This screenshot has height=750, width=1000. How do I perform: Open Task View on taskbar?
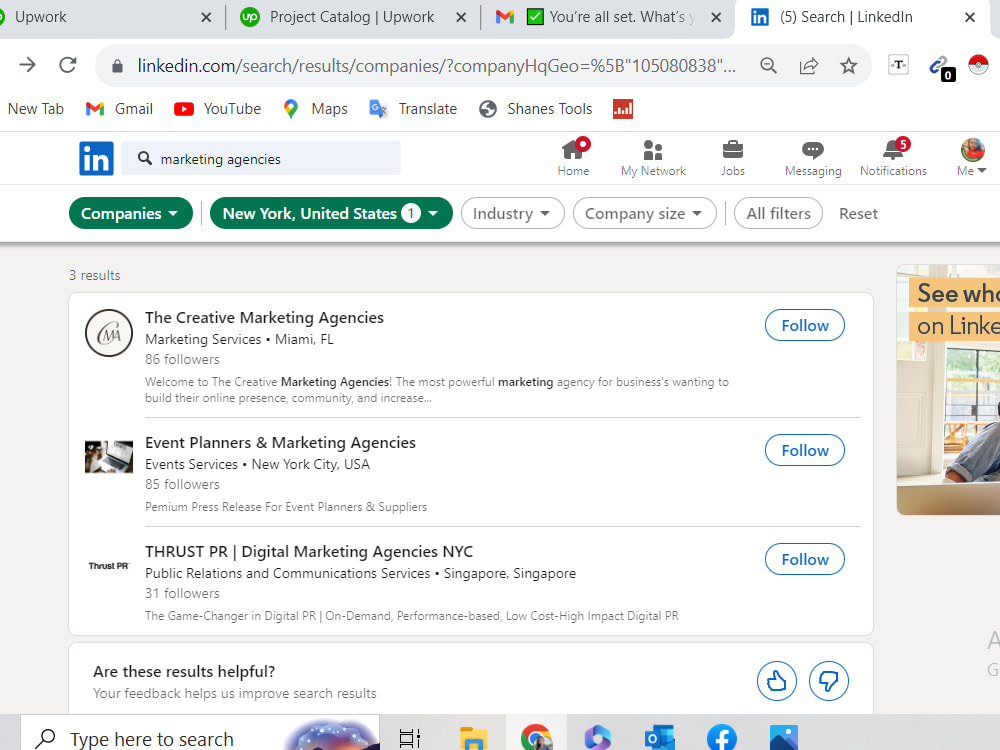409,738
